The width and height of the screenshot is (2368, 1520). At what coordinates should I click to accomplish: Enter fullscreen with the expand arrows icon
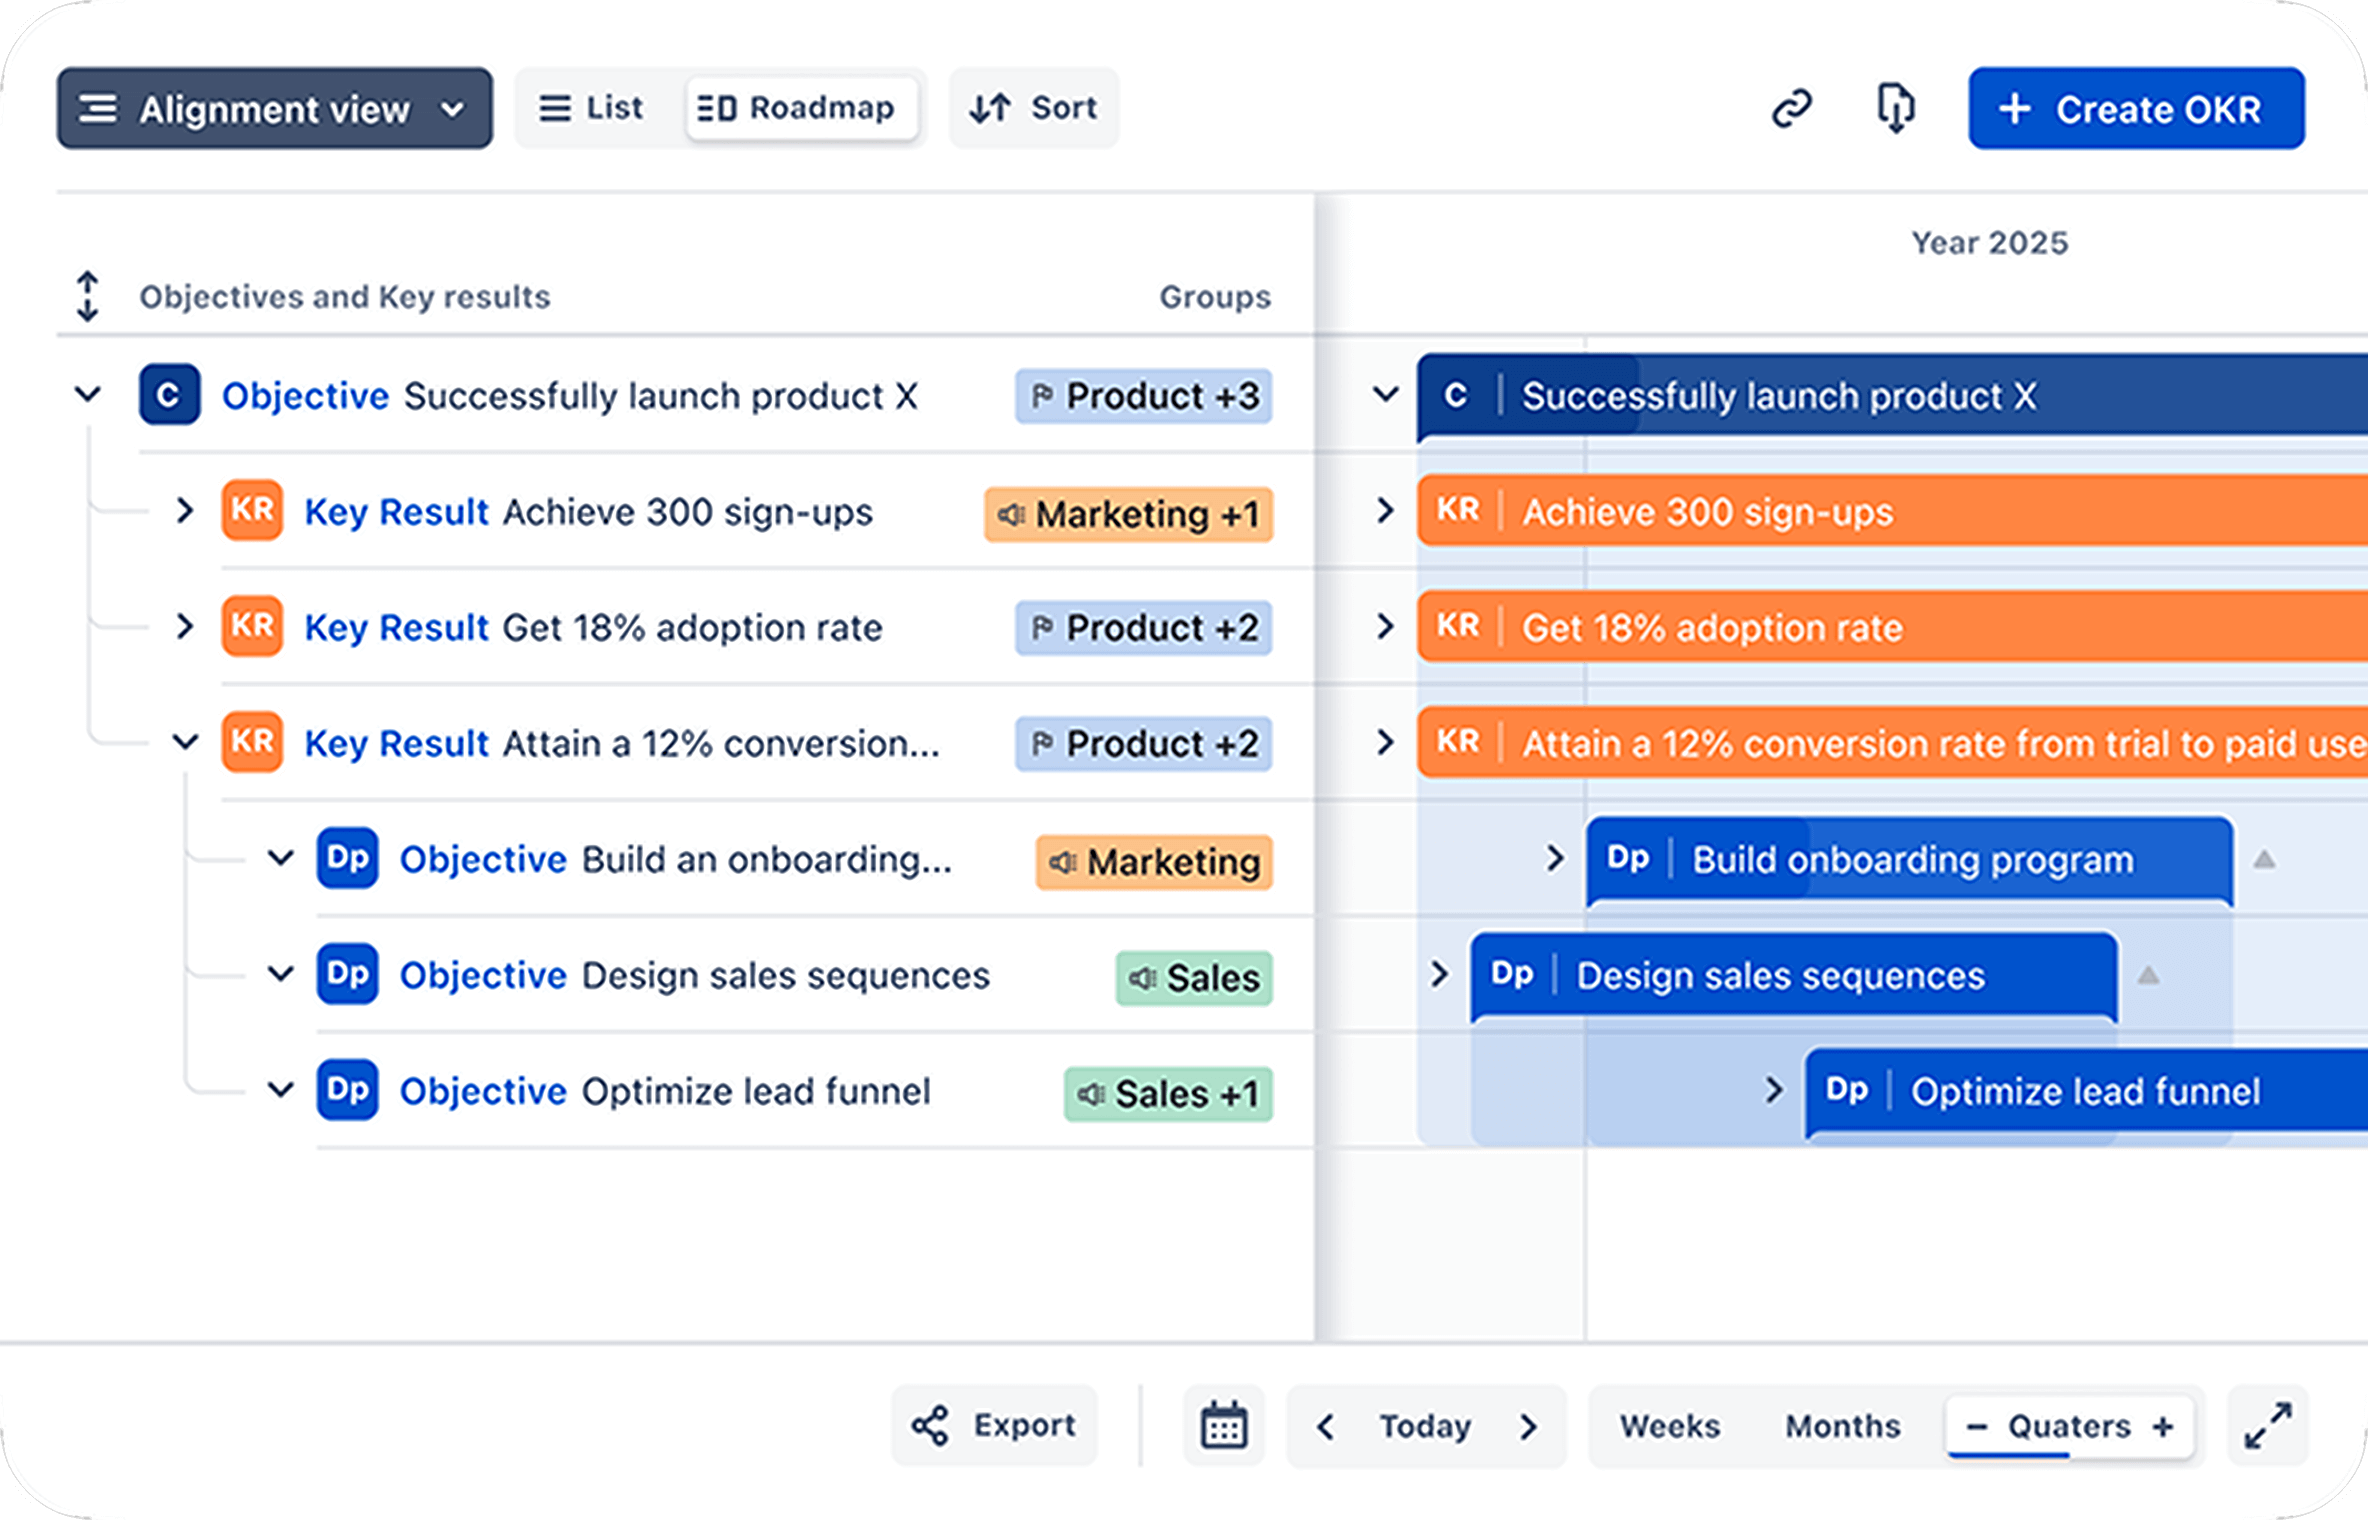click(x=2268, y=1425)
